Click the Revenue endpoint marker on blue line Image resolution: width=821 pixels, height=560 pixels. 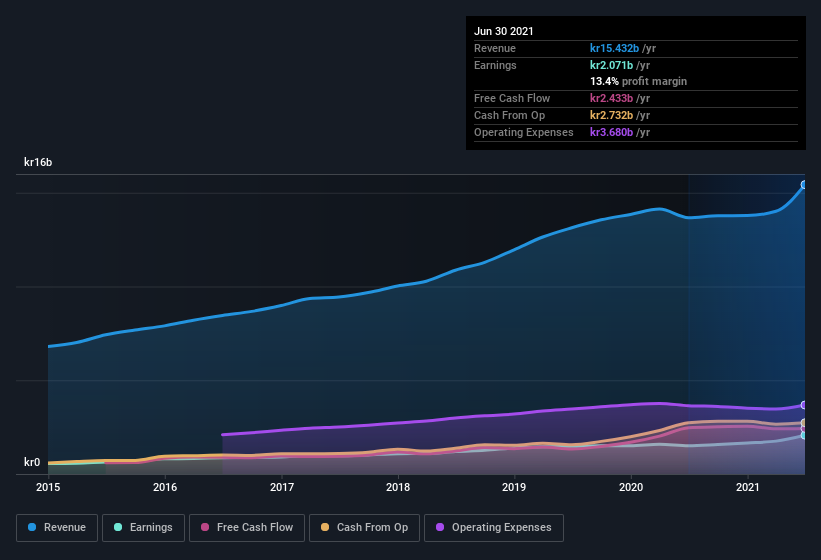tap(804, 185)
